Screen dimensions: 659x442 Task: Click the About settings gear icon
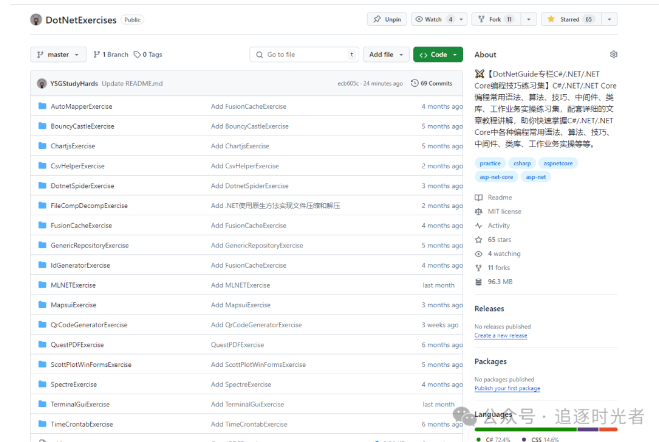click(x=614, y=55)
